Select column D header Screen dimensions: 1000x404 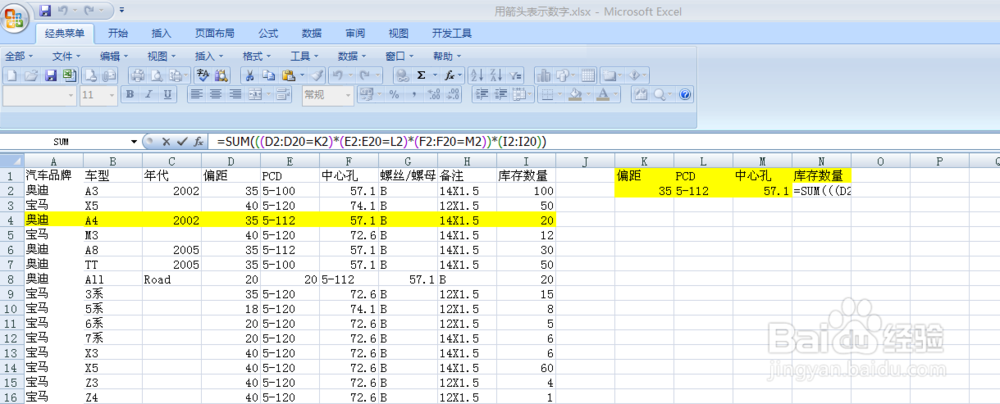point(231,162)
